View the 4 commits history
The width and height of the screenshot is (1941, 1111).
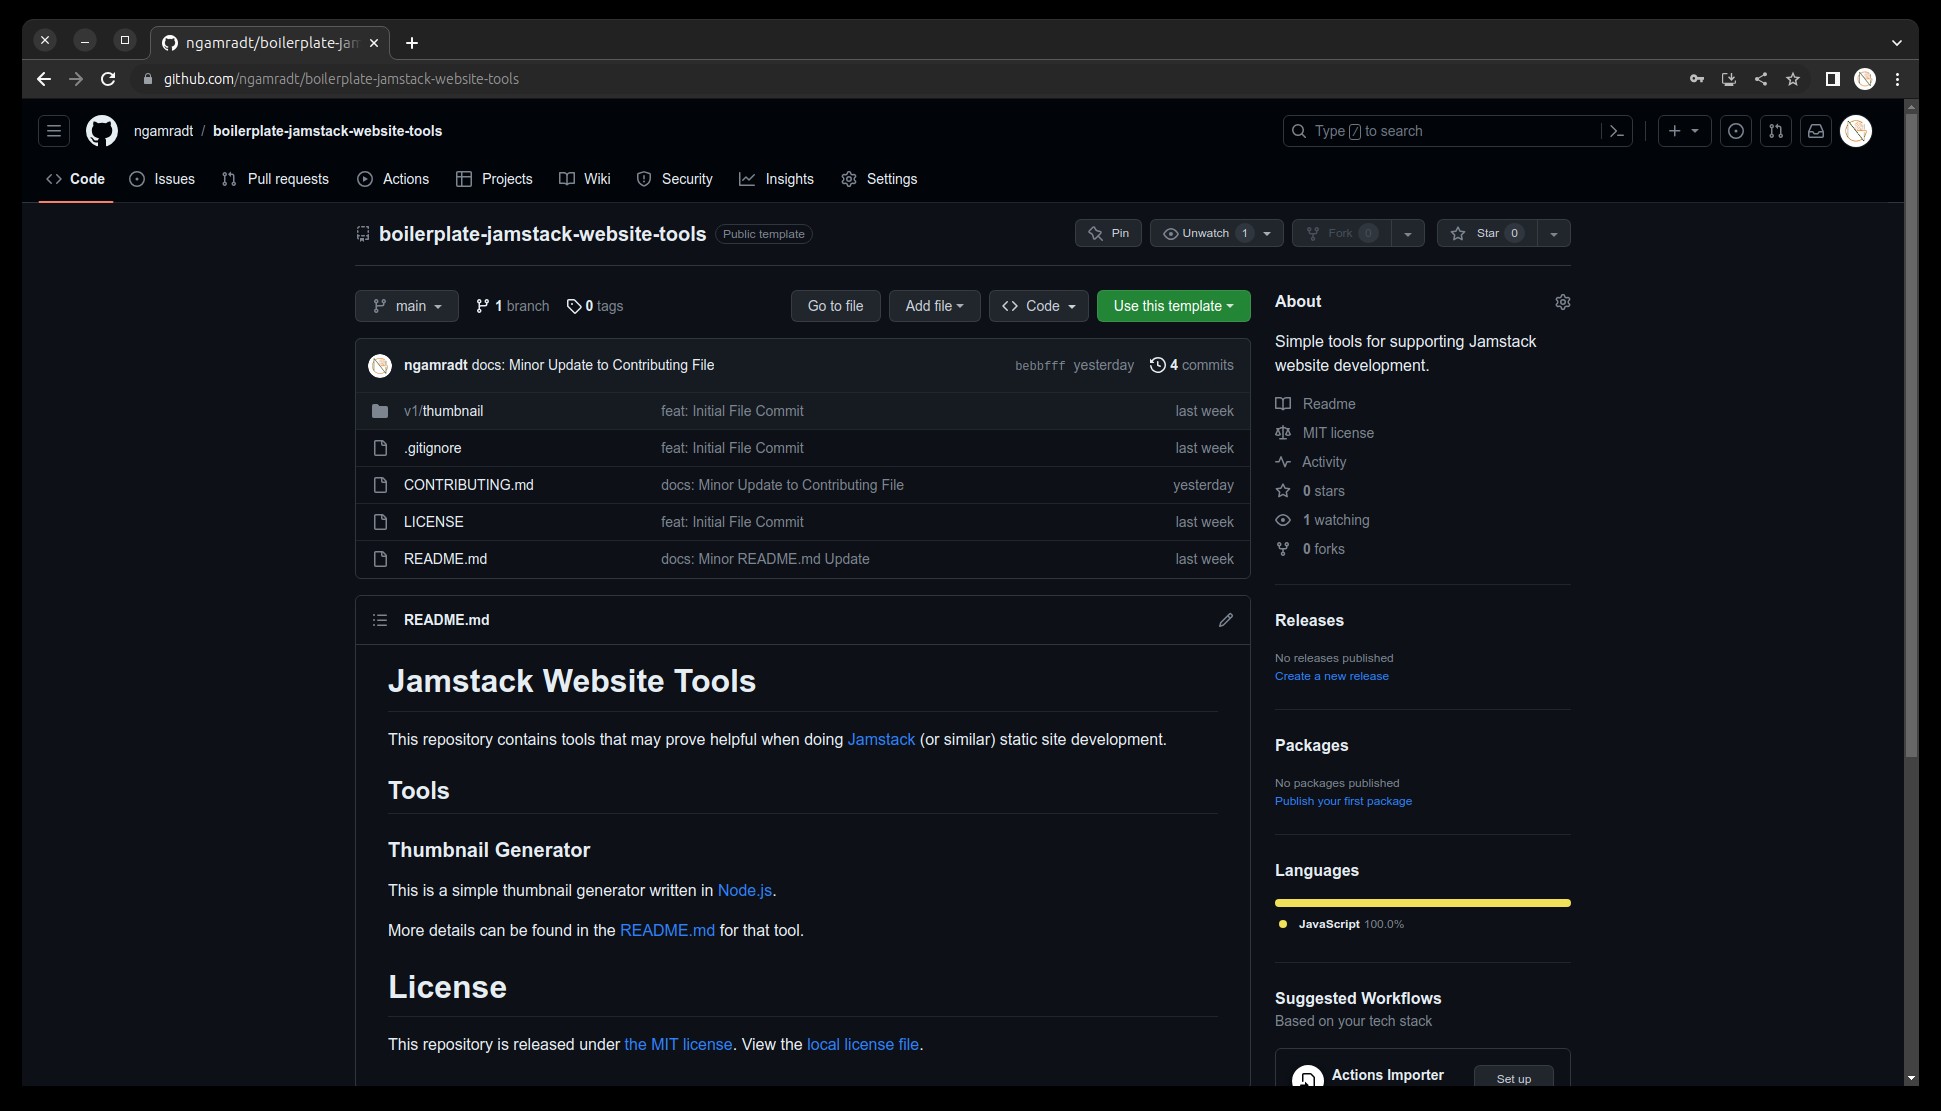pyautogui.click(x=1192, y=366)
